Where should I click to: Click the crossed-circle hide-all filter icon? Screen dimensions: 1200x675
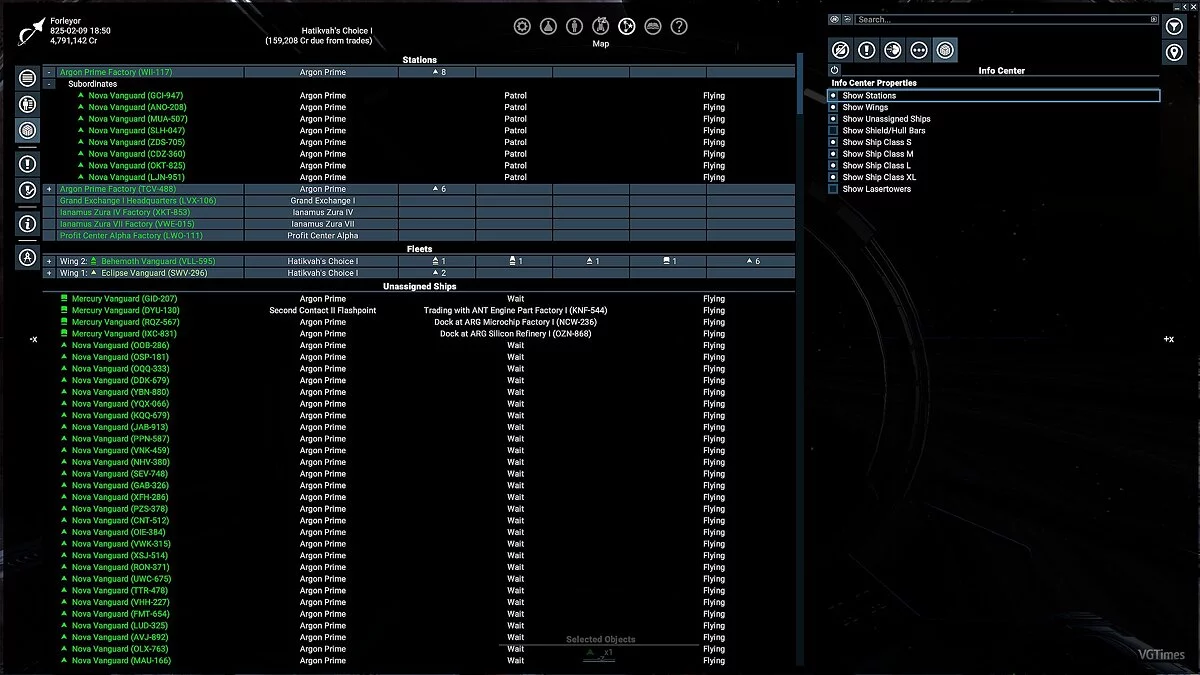pos(840,49)
